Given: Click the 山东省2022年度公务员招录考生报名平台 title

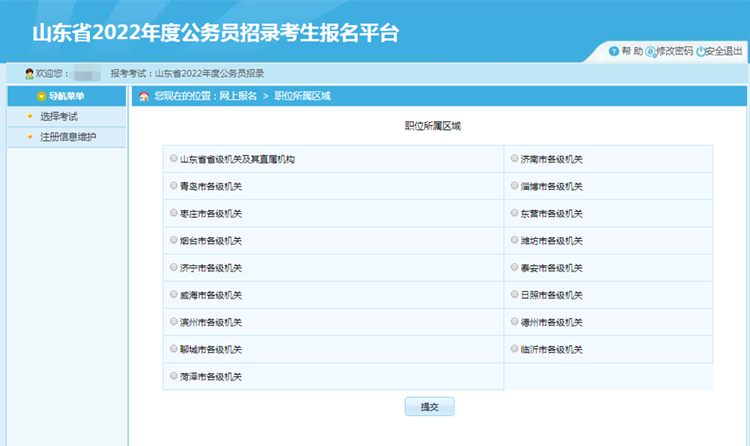Looking at the screenshot, I should coord(215,32).
